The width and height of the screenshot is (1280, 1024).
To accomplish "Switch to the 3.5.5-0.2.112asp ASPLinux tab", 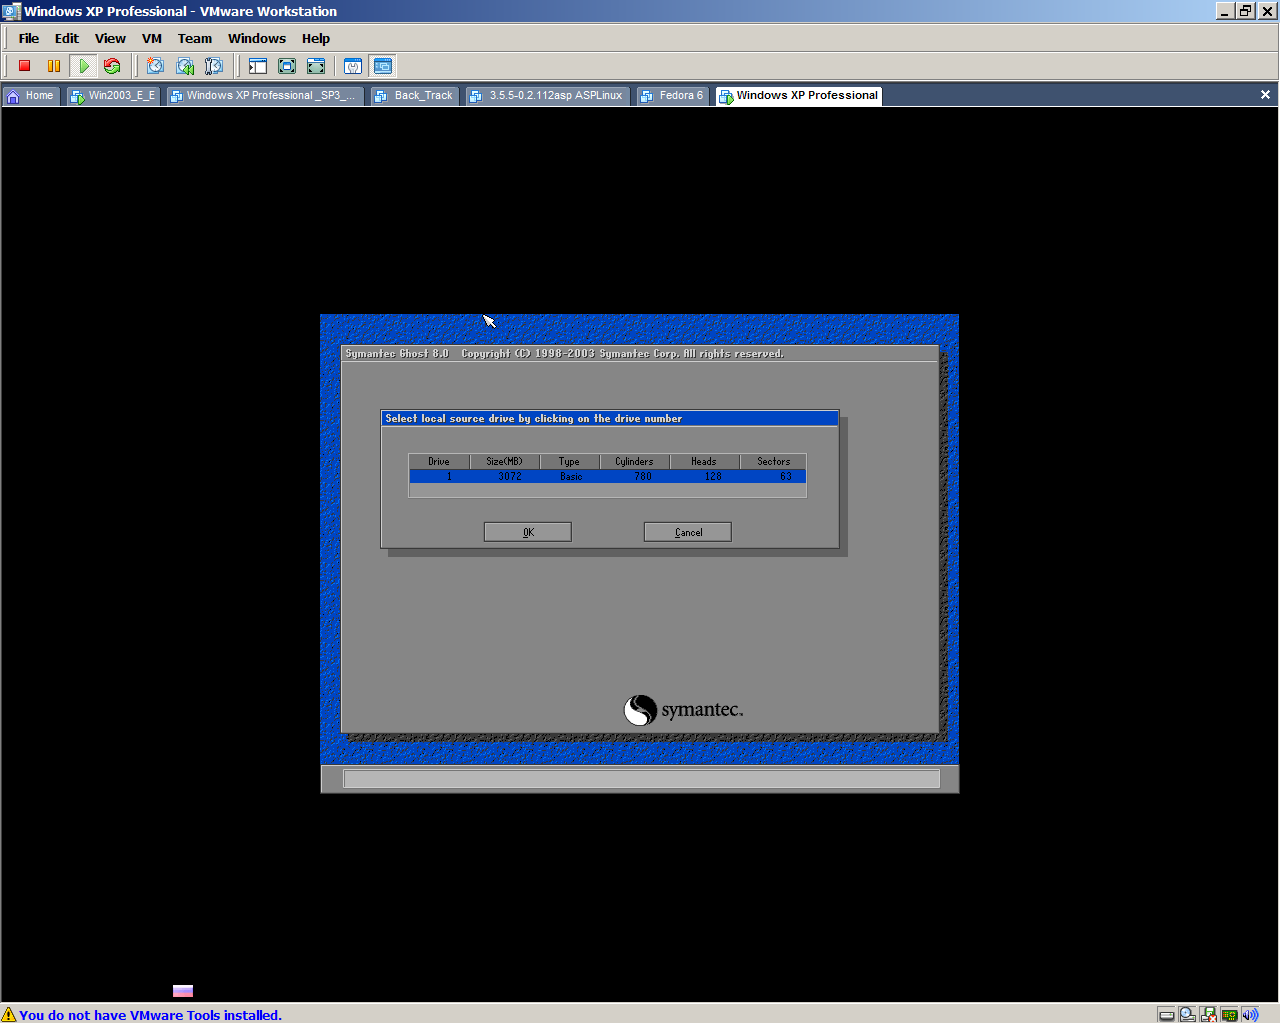I will (x=547, y=96).
